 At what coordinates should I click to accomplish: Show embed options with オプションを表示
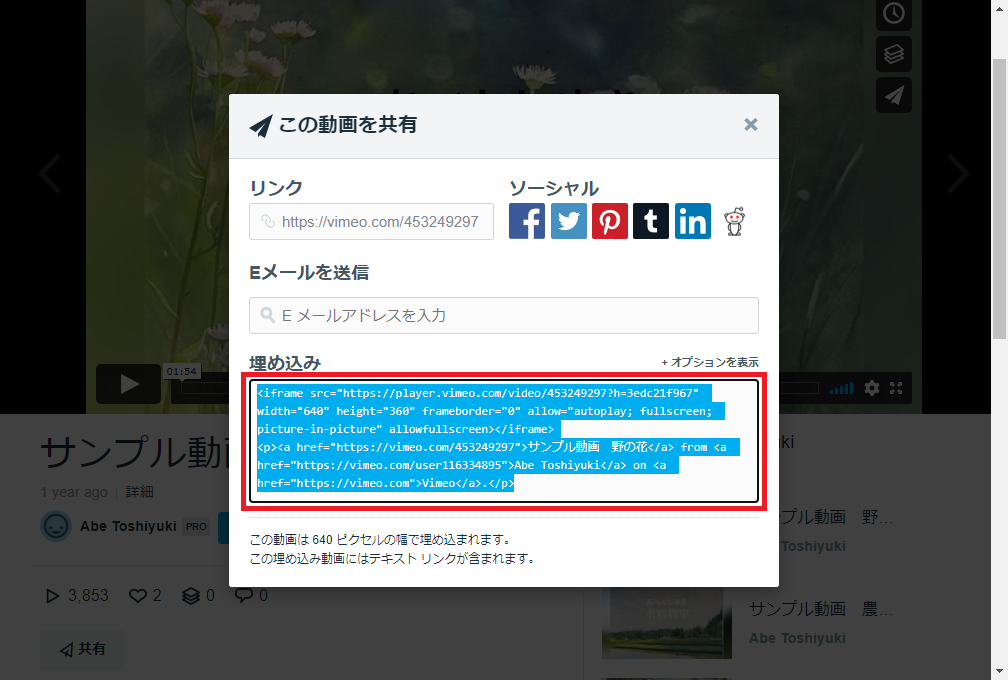(710, 362)
